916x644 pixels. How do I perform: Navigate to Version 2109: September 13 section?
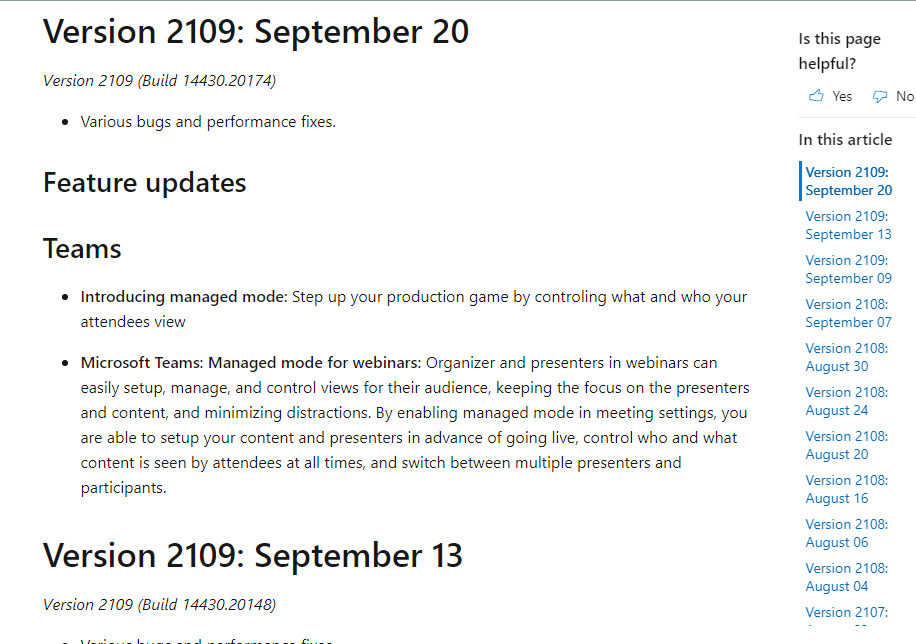point(847,225)
